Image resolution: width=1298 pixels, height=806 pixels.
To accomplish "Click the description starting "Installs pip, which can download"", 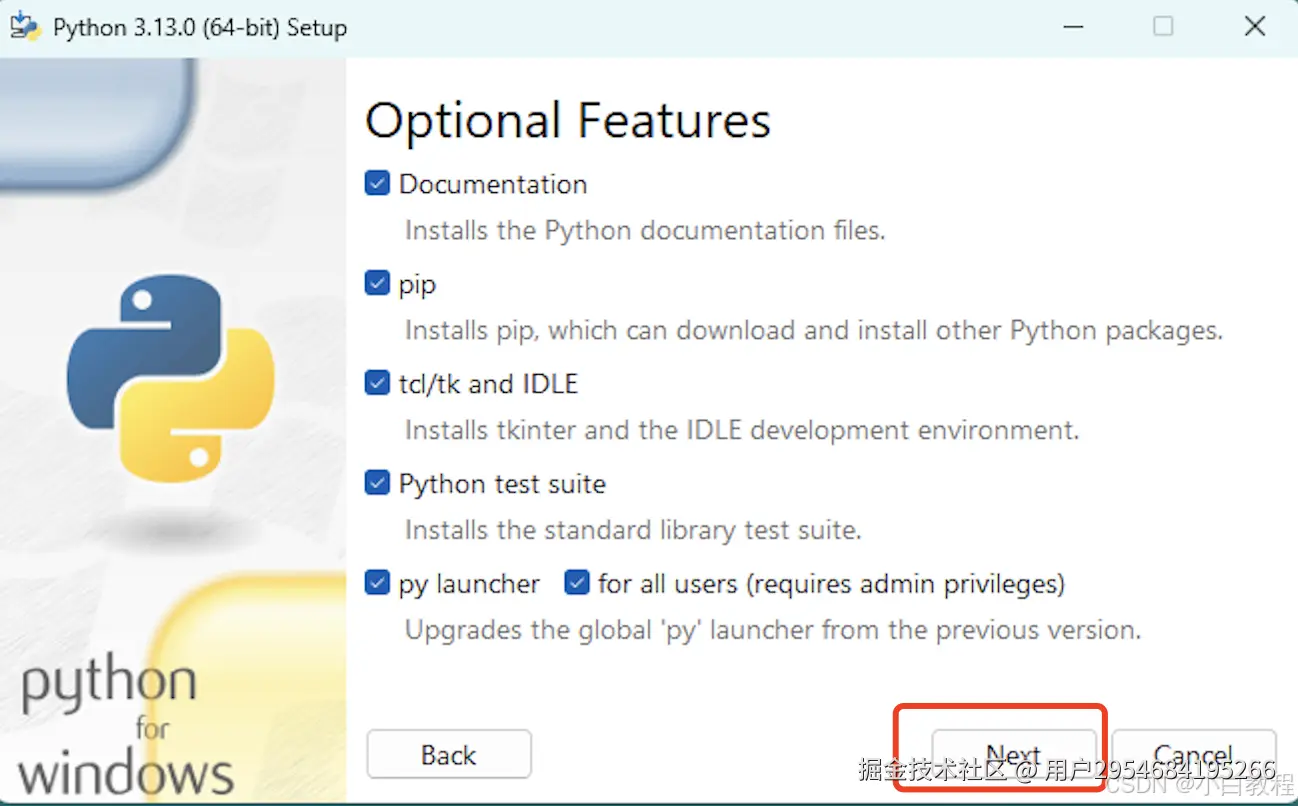I will click(x=814, y=330).
